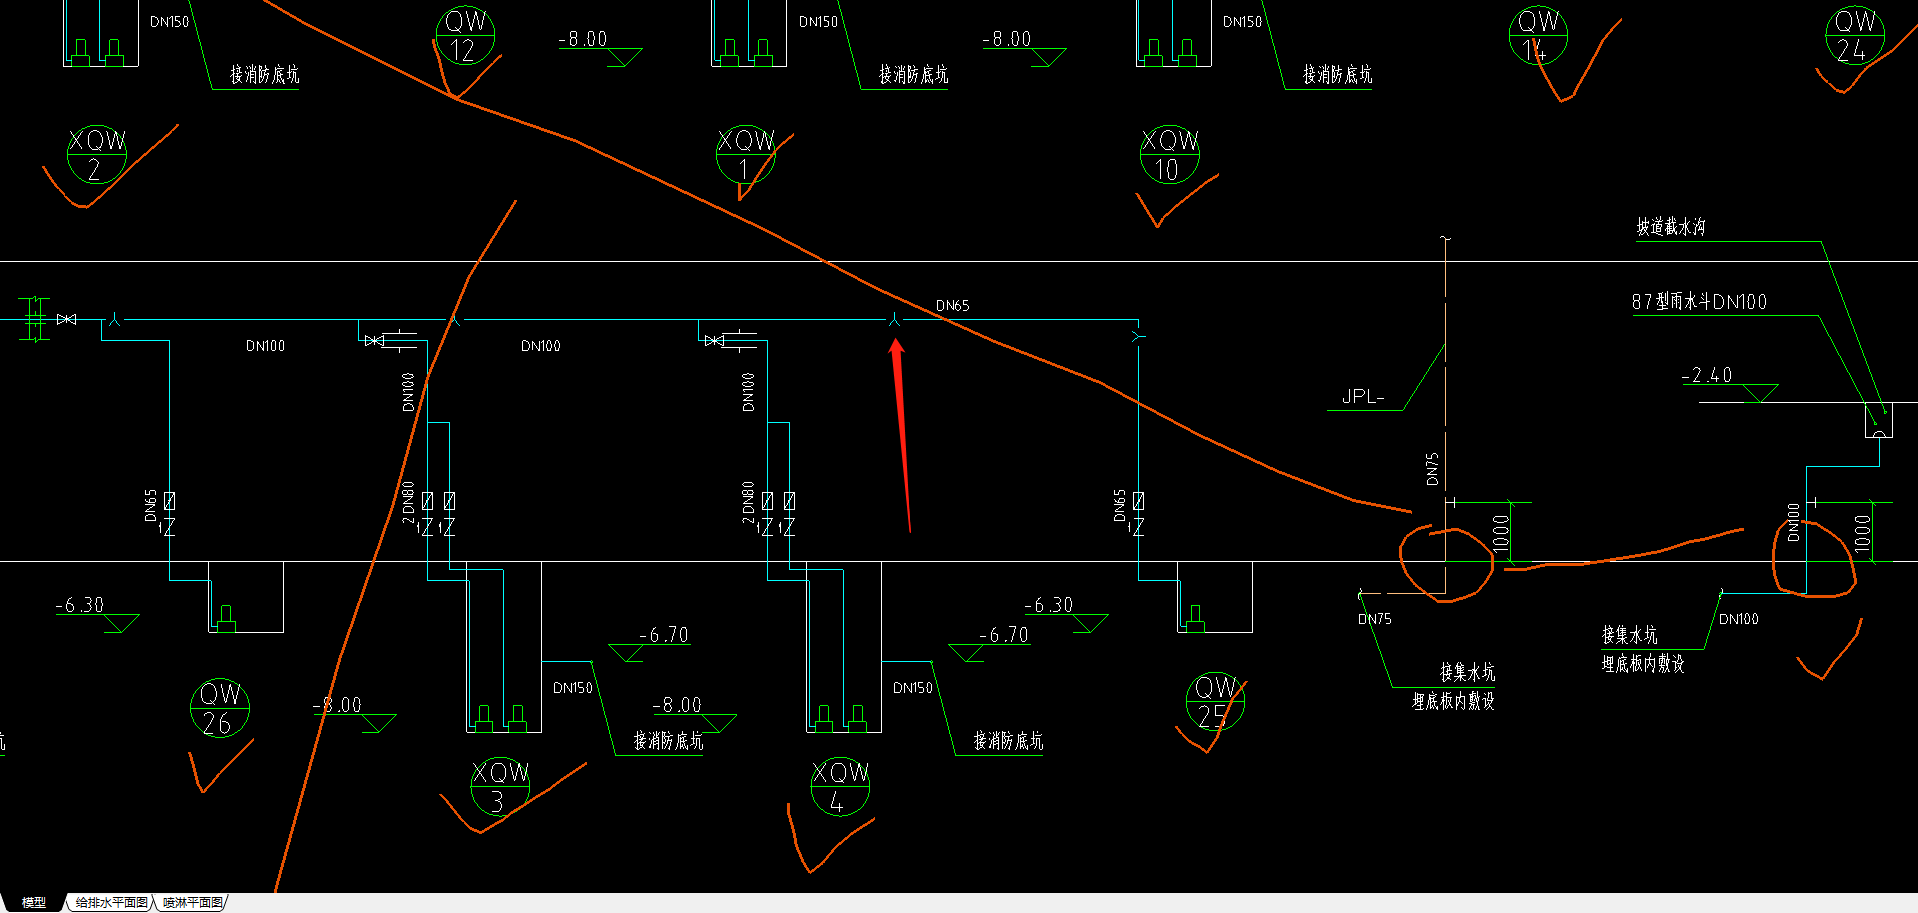Click the -2.40 elevation triangle marker
Viewport: 1918px width, 913px height.
[x=1760, y=393]
